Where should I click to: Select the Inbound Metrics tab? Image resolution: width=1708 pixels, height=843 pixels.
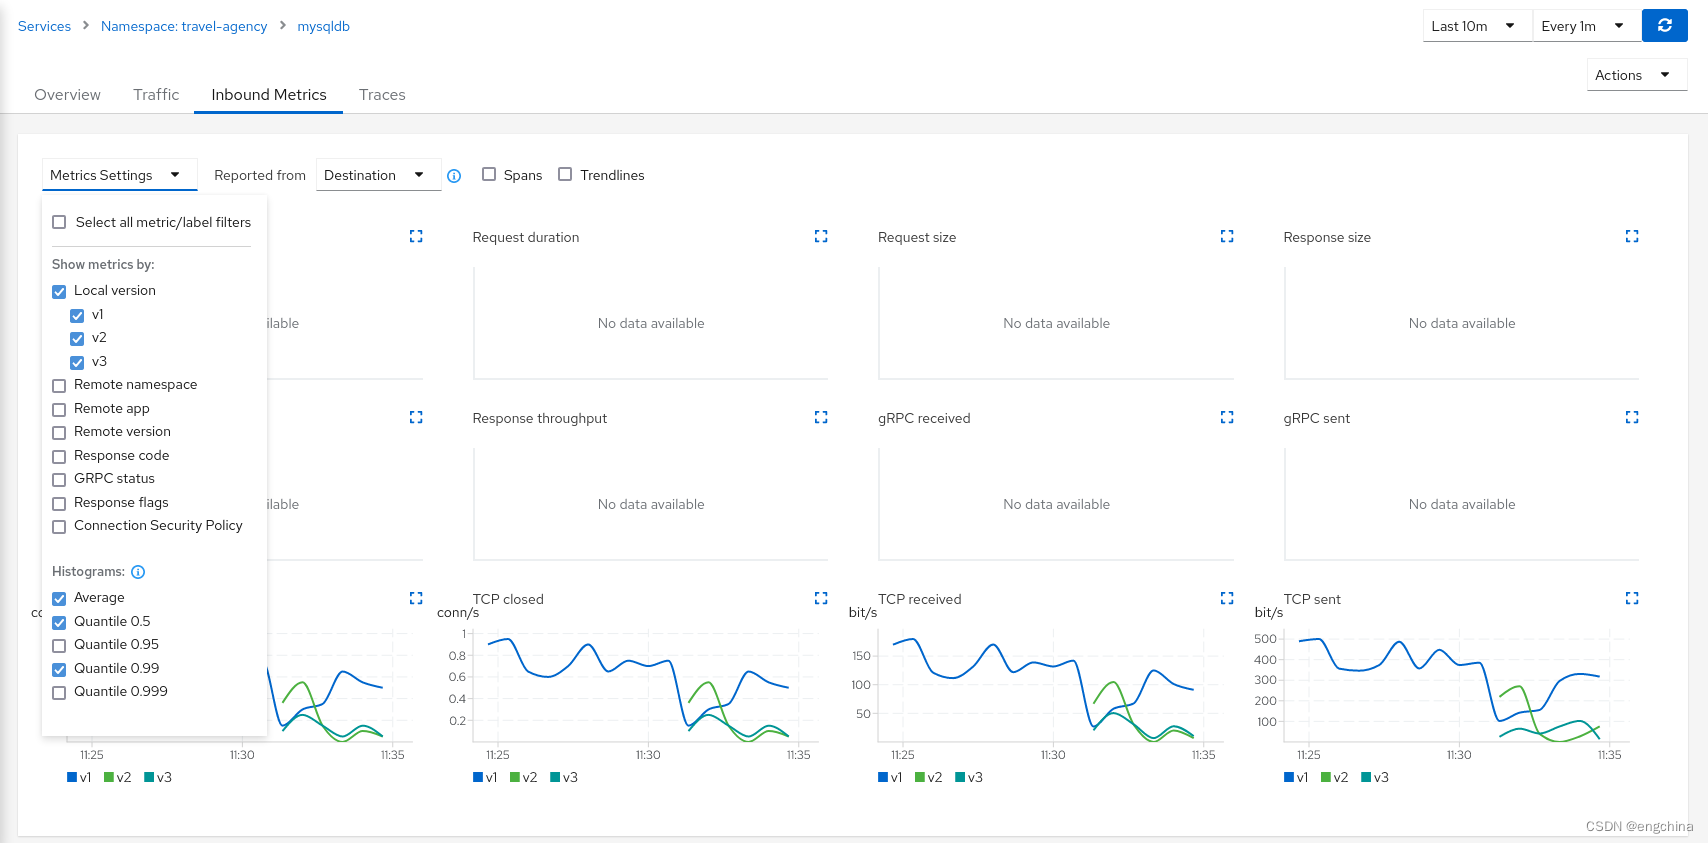tap(269, 95)
